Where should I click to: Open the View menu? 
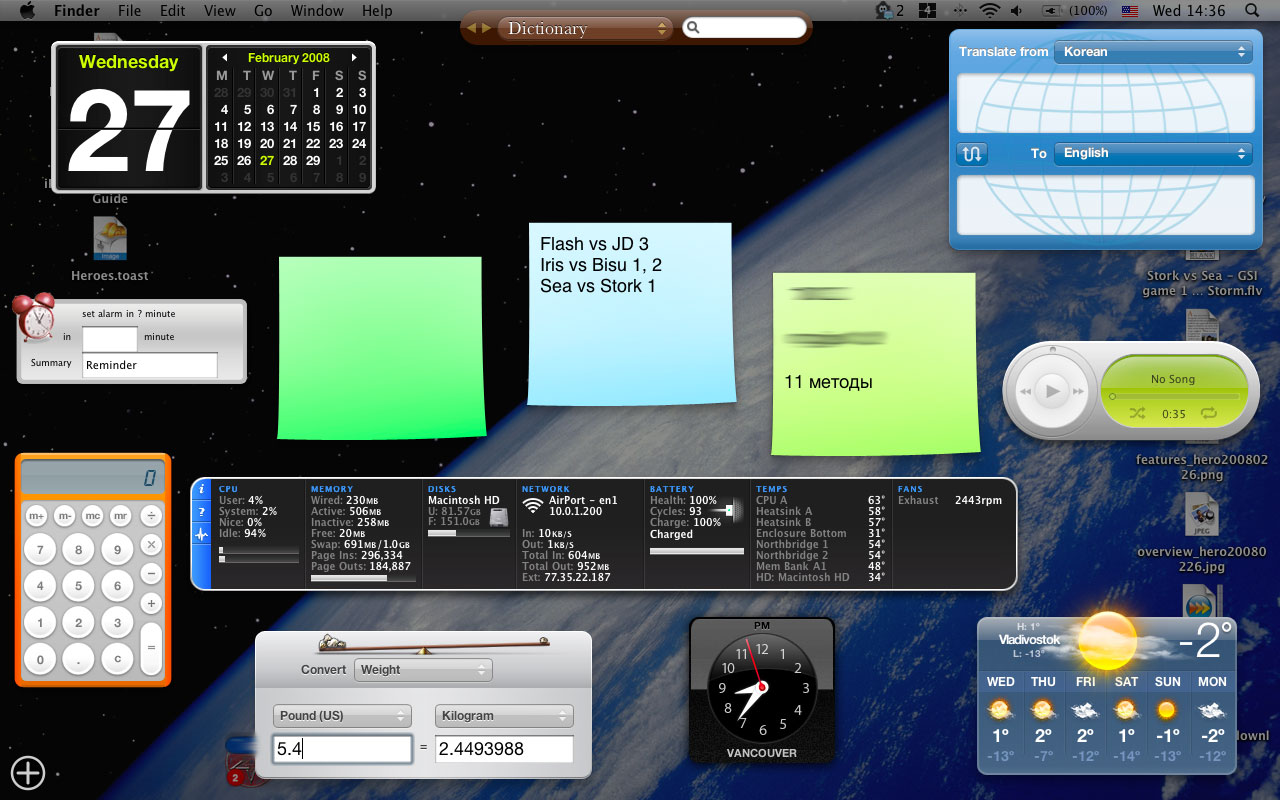pos(220,11)
